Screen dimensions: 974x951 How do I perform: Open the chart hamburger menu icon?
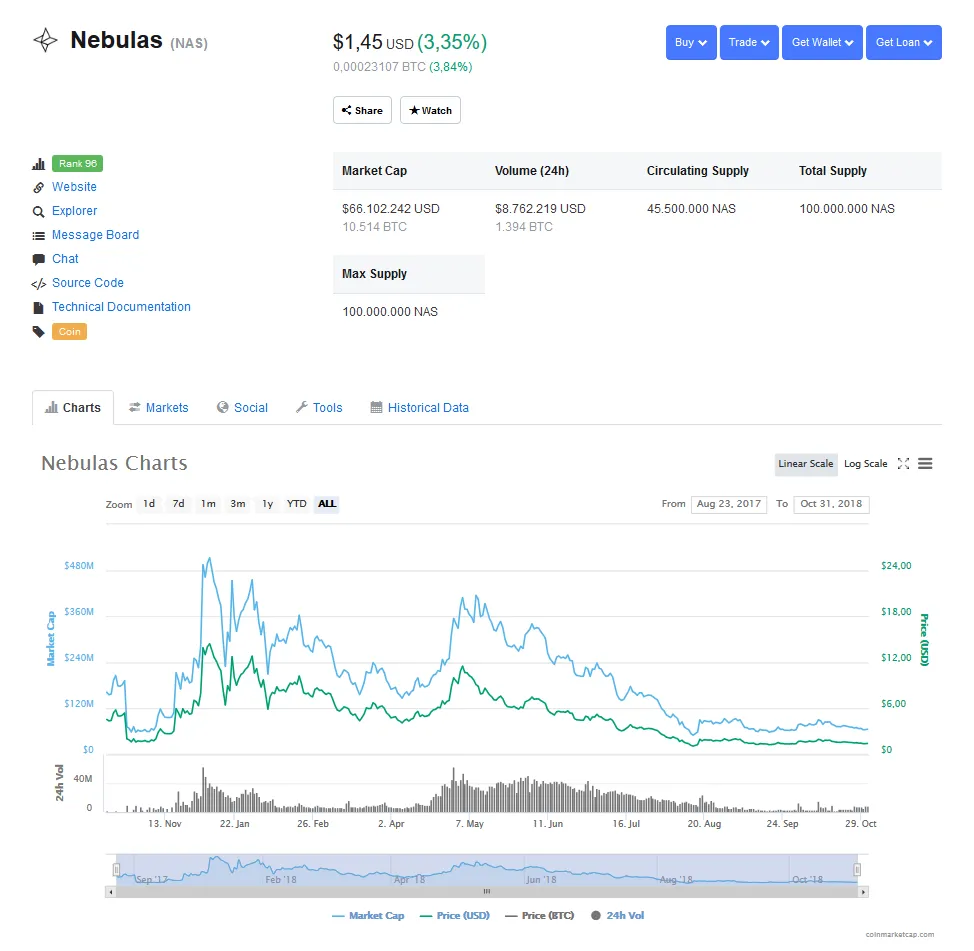[x=925, y=464]
